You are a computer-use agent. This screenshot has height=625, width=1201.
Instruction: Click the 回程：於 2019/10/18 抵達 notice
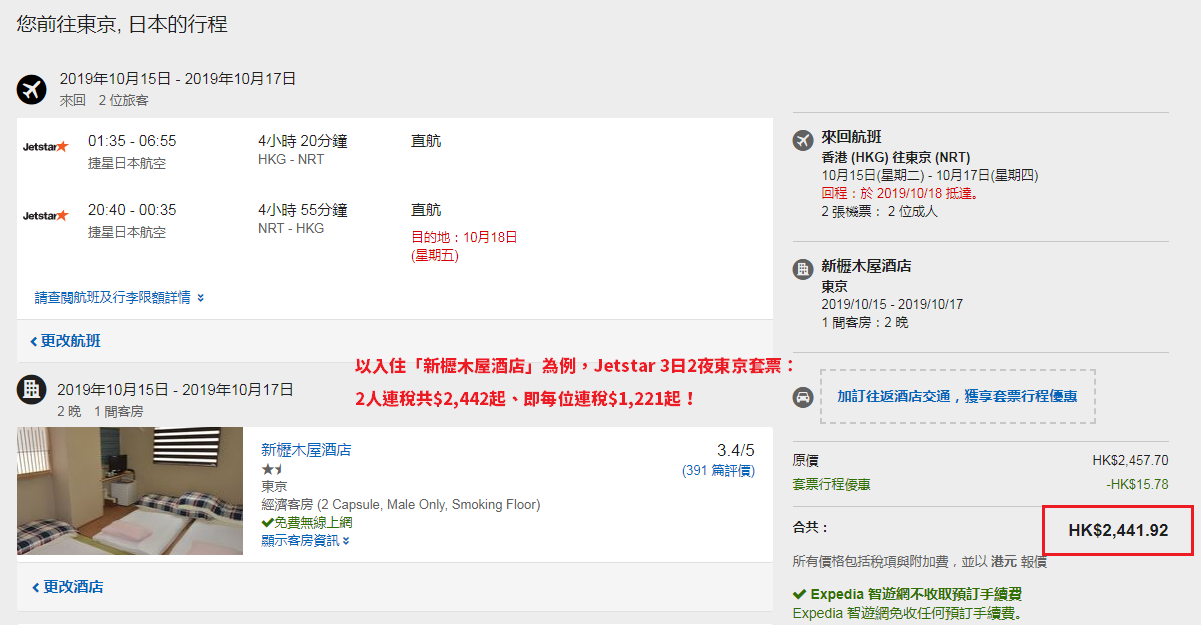pos(900,193)
